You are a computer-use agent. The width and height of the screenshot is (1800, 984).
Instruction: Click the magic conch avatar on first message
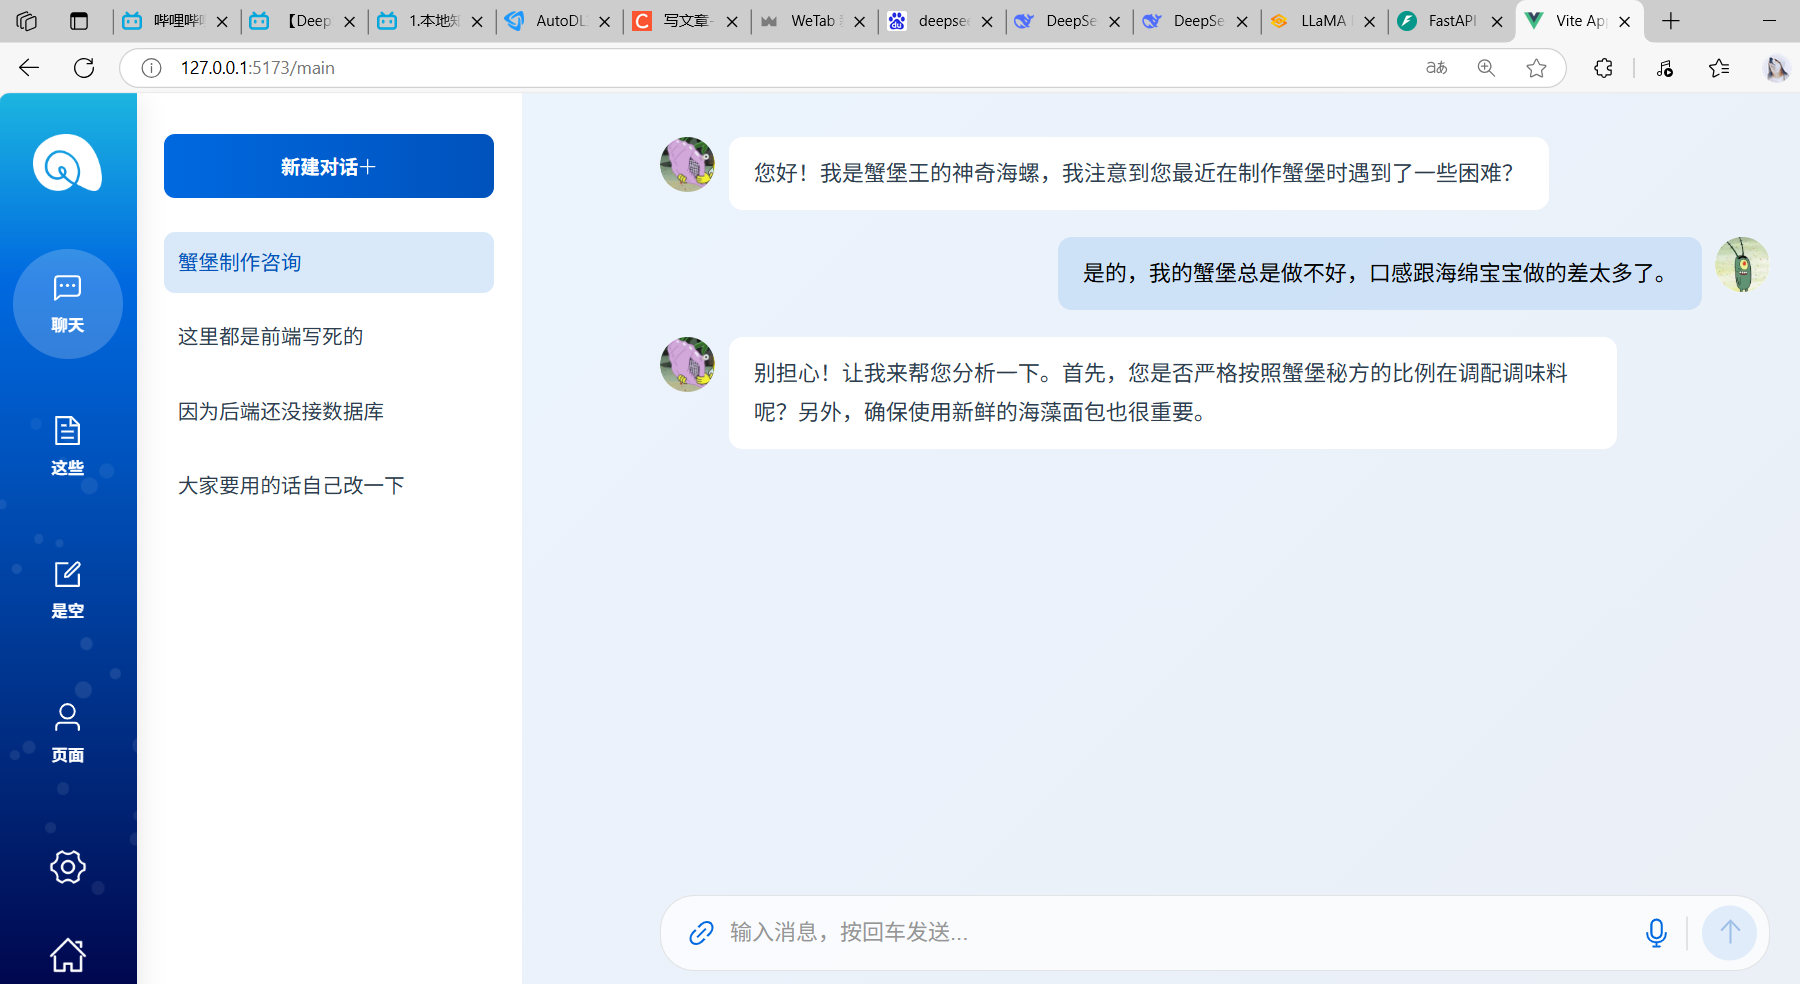[x=687, y=165]
